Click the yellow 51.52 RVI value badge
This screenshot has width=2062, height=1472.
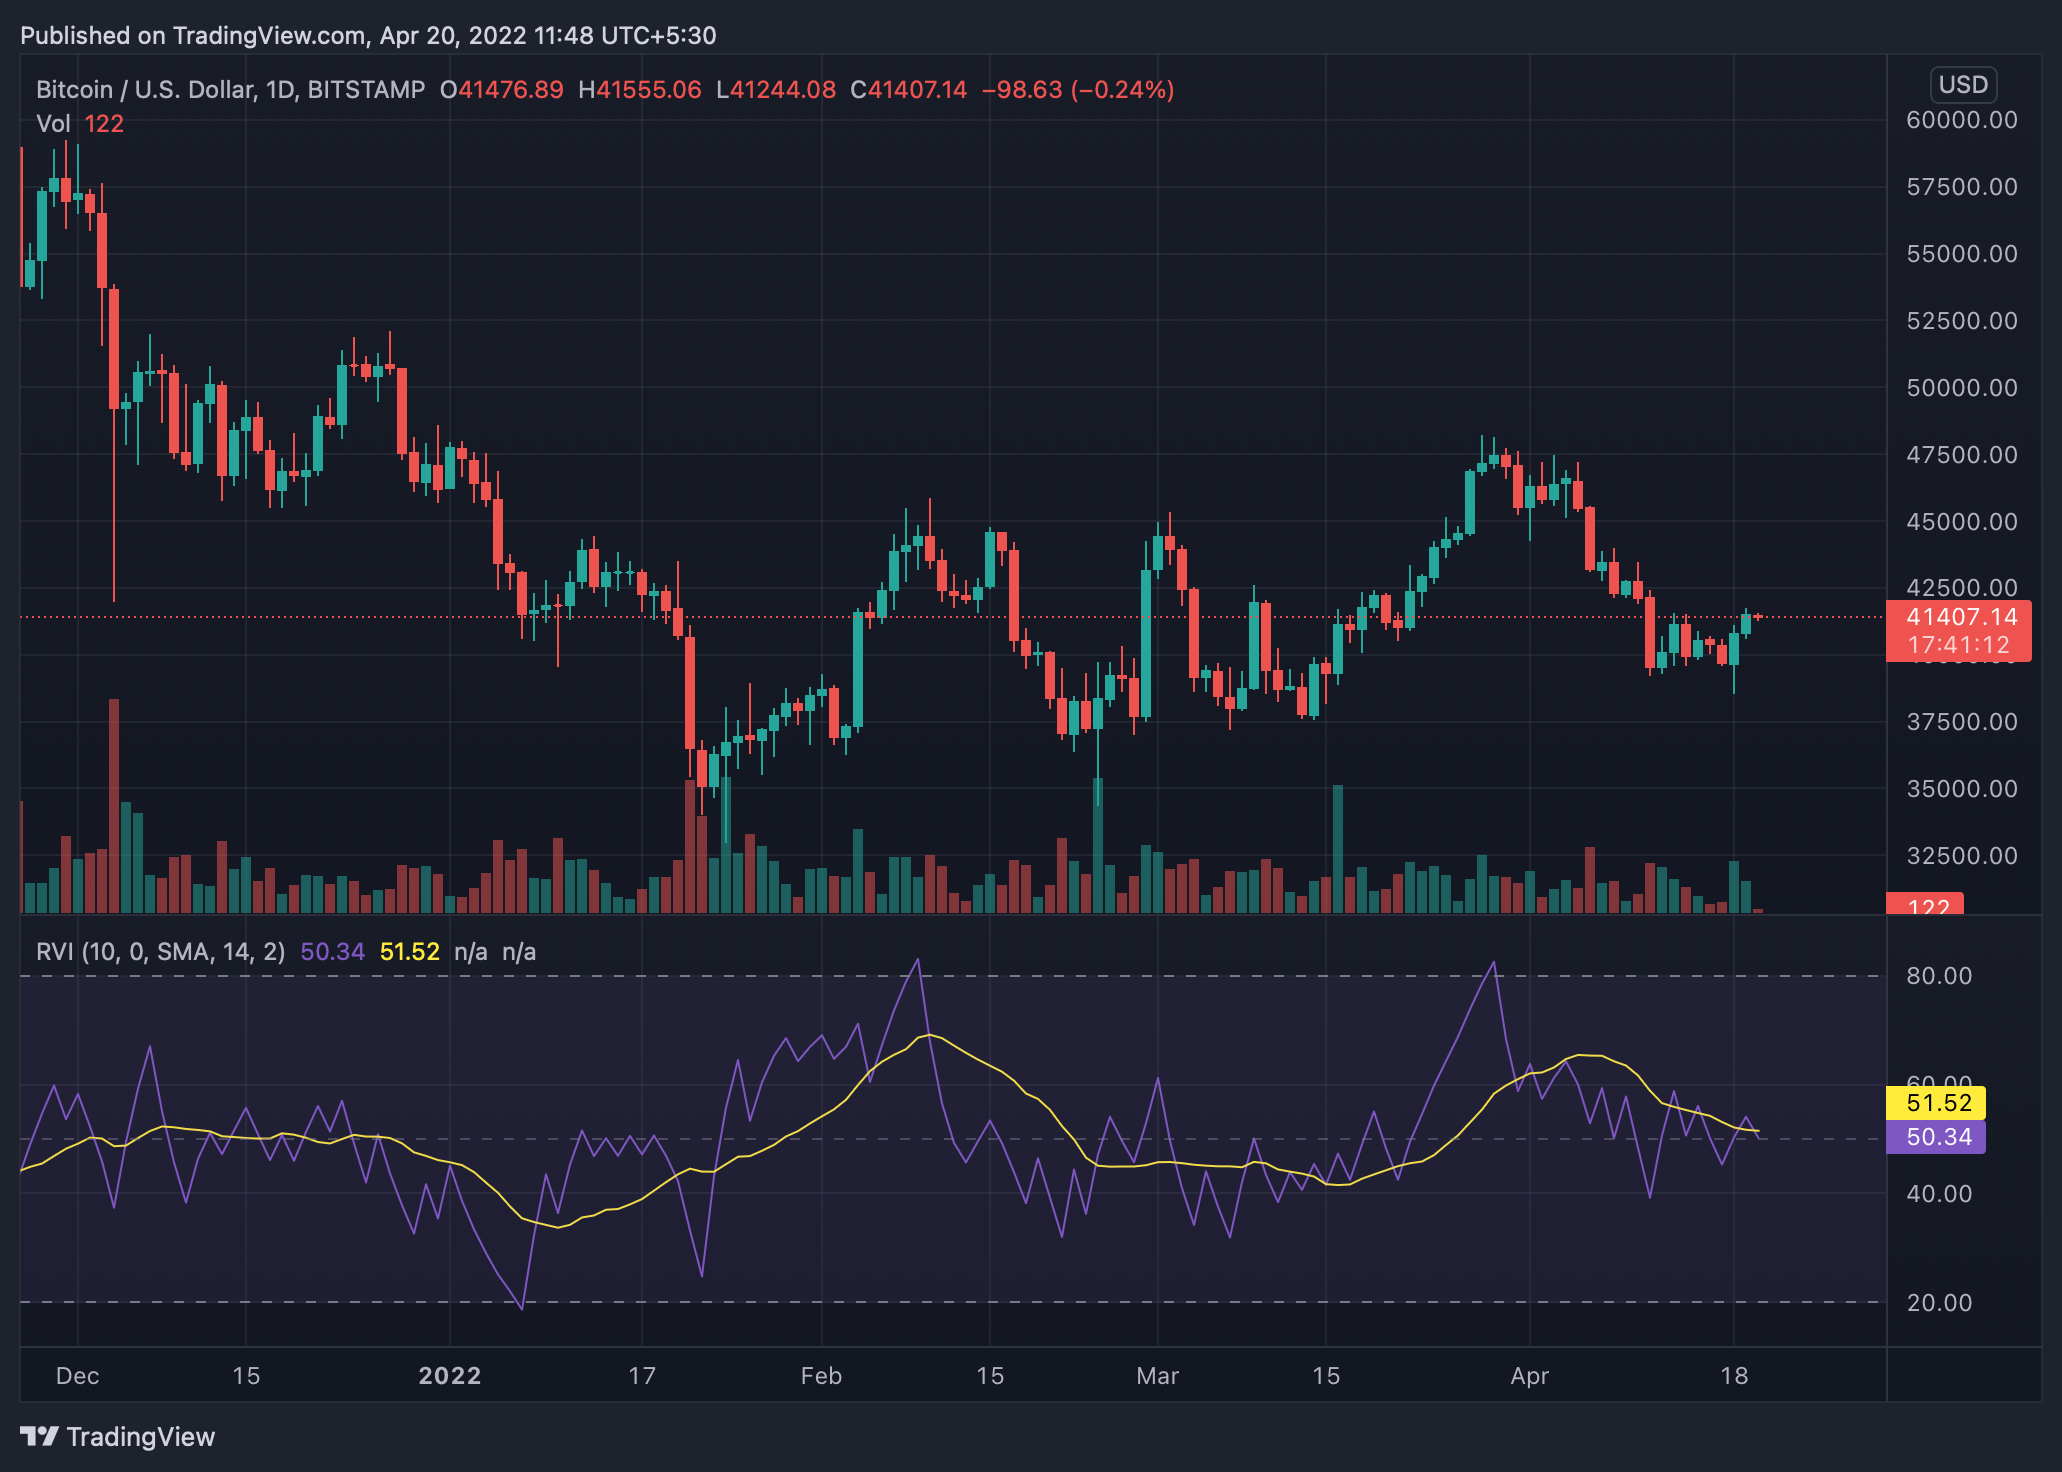1936,1103
